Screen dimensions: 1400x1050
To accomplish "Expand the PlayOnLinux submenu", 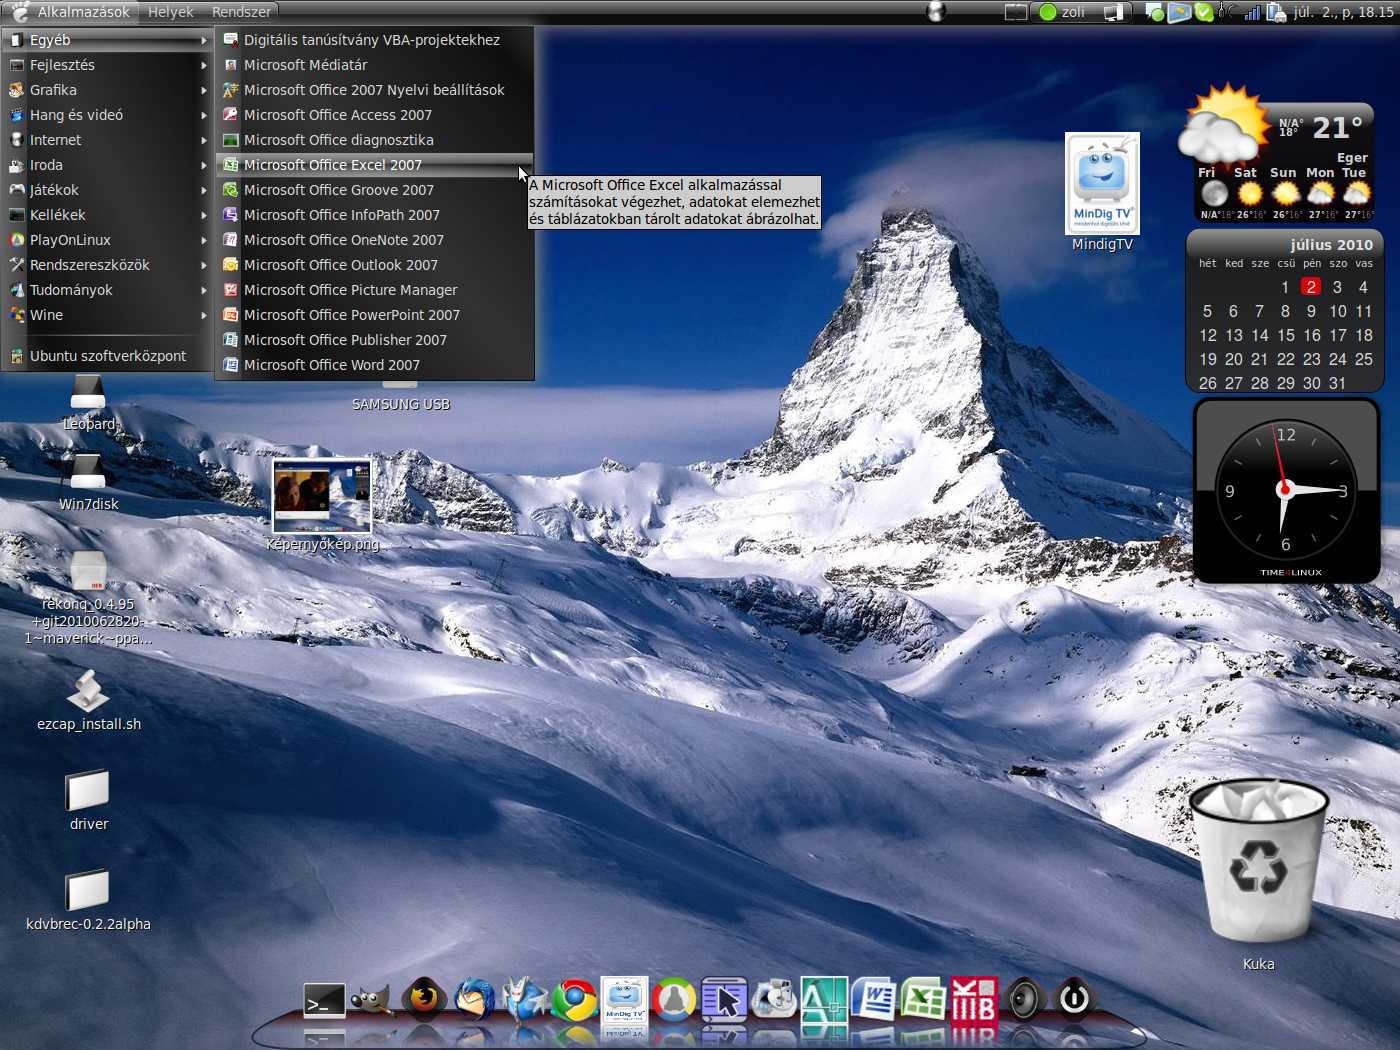I will (x=108, y=240).
